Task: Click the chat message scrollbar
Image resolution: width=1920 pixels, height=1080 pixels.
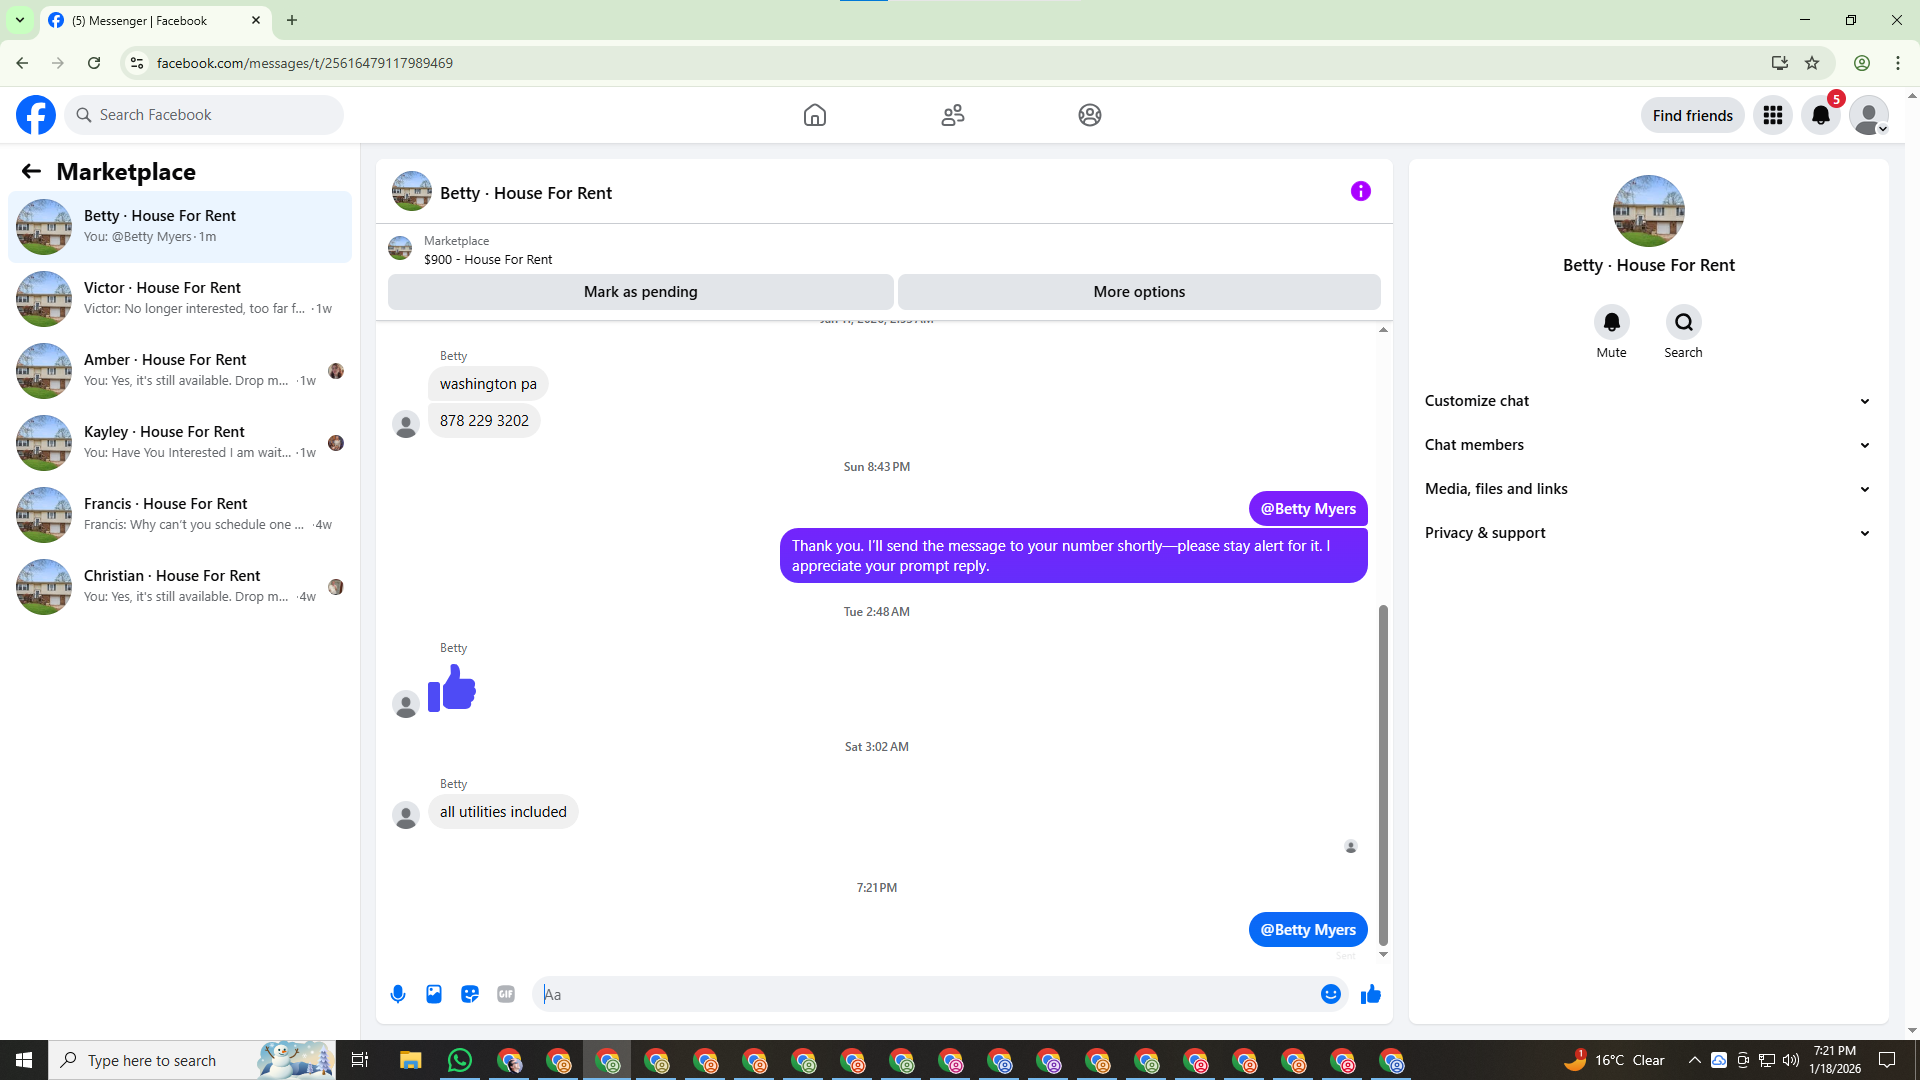Action: coord(1383,775)
